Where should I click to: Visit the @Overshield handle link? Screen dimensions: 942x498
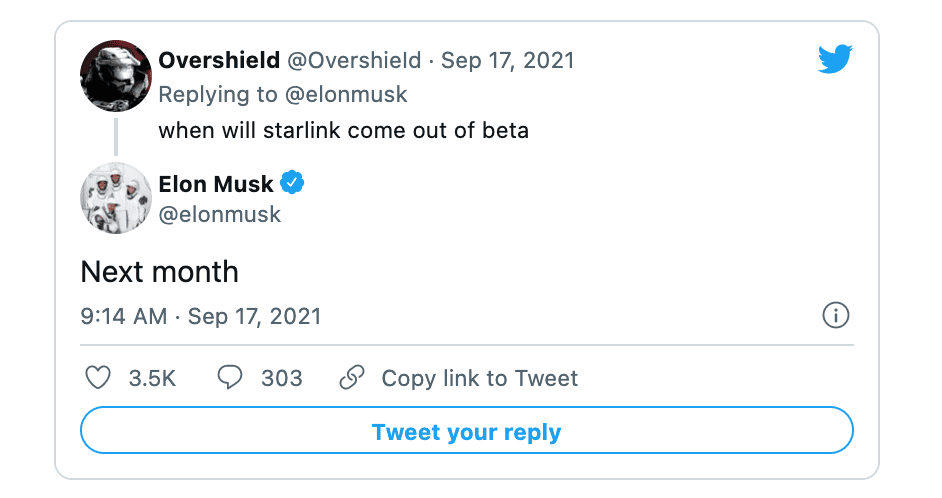(x=354, y=60)
